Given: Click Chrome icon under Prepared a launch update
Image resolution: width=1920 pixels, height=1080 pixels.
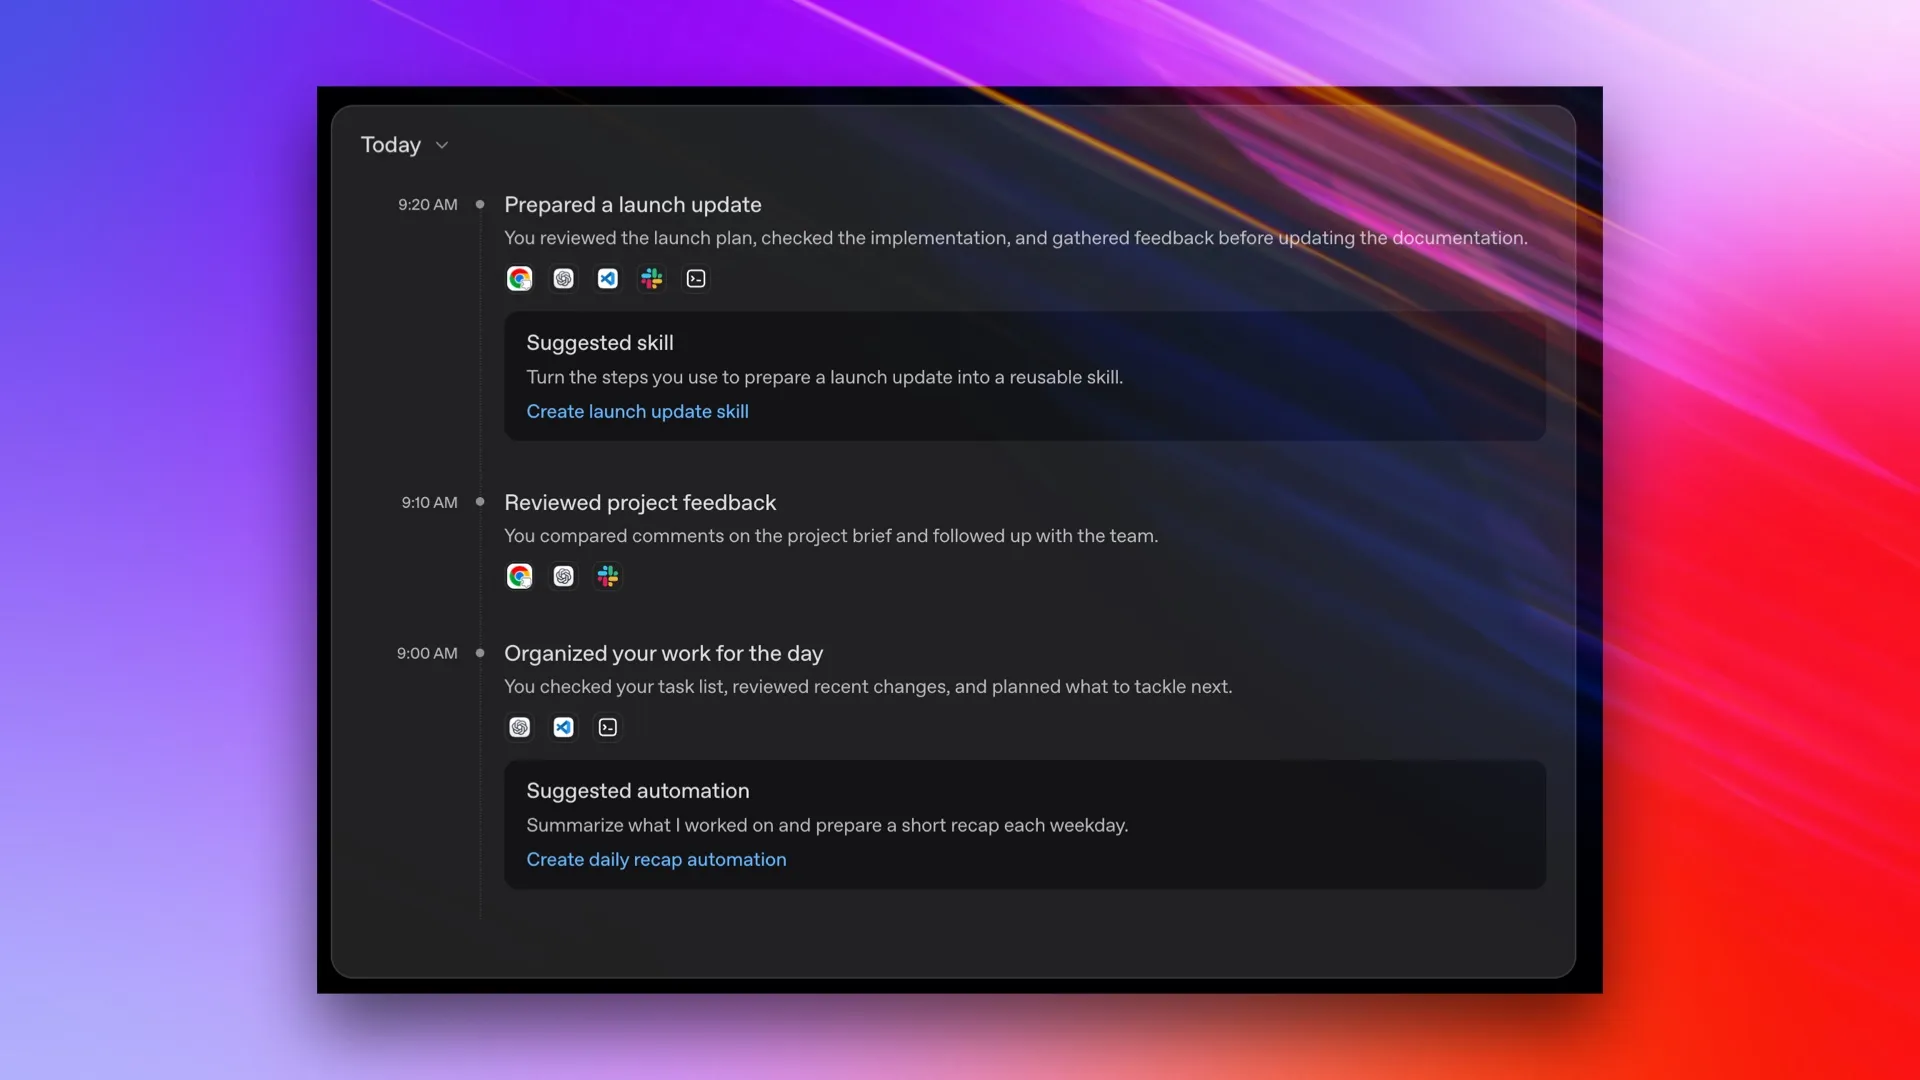Looking at the screenshot, I should 519,279.
